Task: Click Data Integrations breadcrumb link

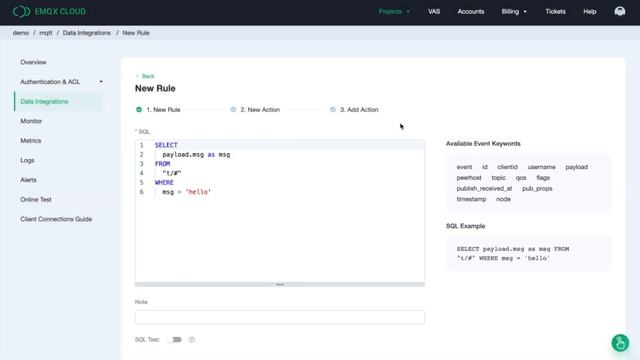Action: point(87,33)
